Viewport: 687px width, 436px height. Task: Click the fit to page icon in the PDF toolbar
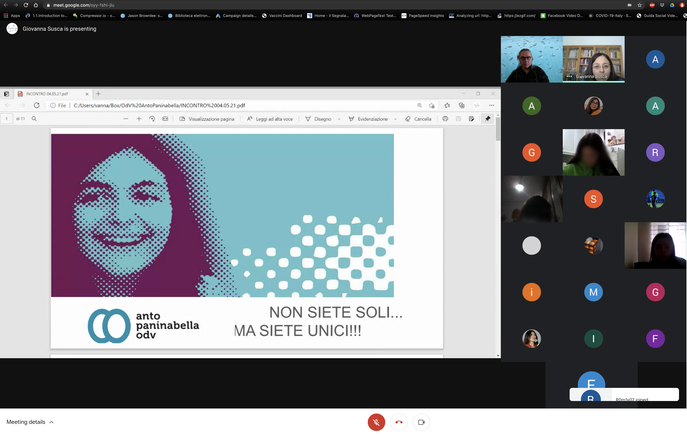pos(165,119)
